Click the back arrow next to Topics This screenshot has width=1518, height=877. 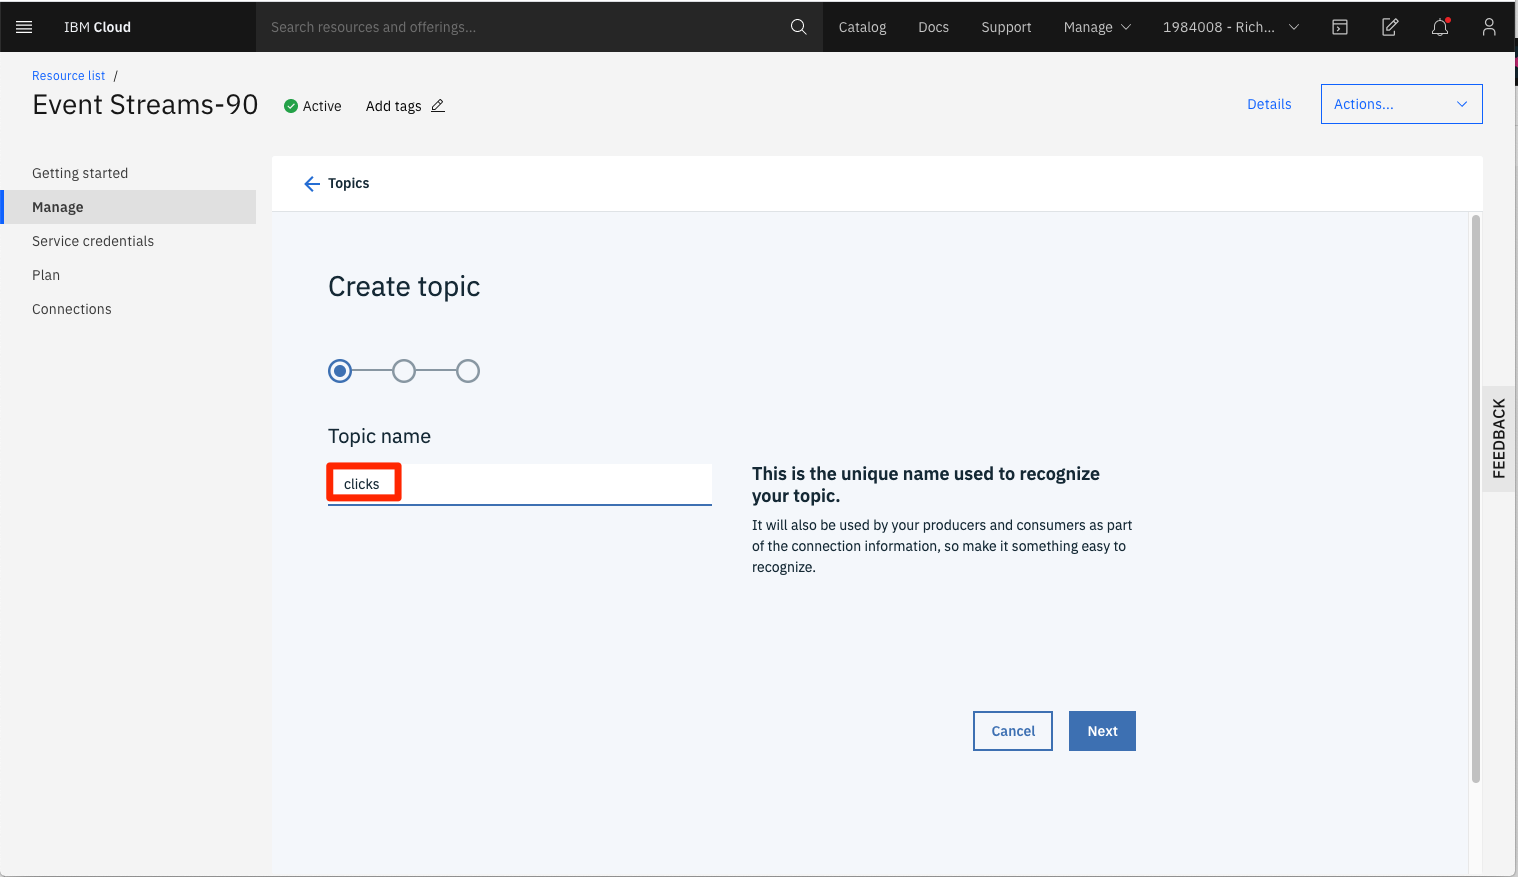tap(312, 184)
